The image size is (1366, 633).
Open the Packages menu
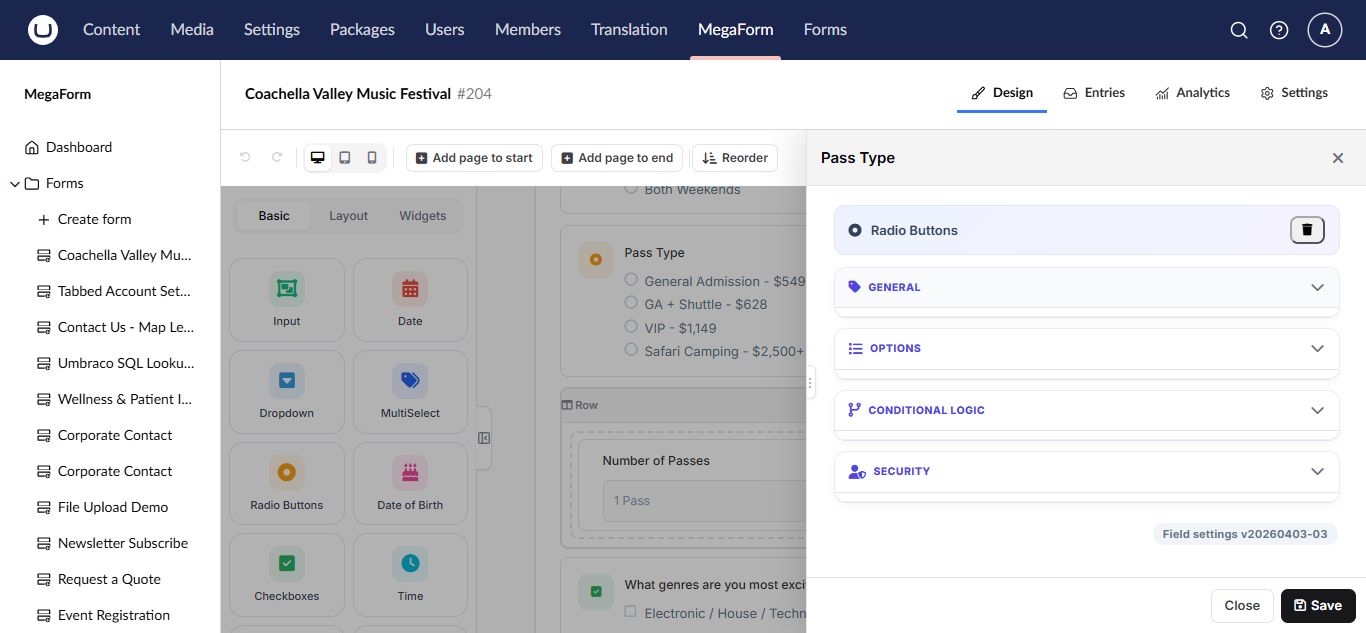(x=362, y=30)
